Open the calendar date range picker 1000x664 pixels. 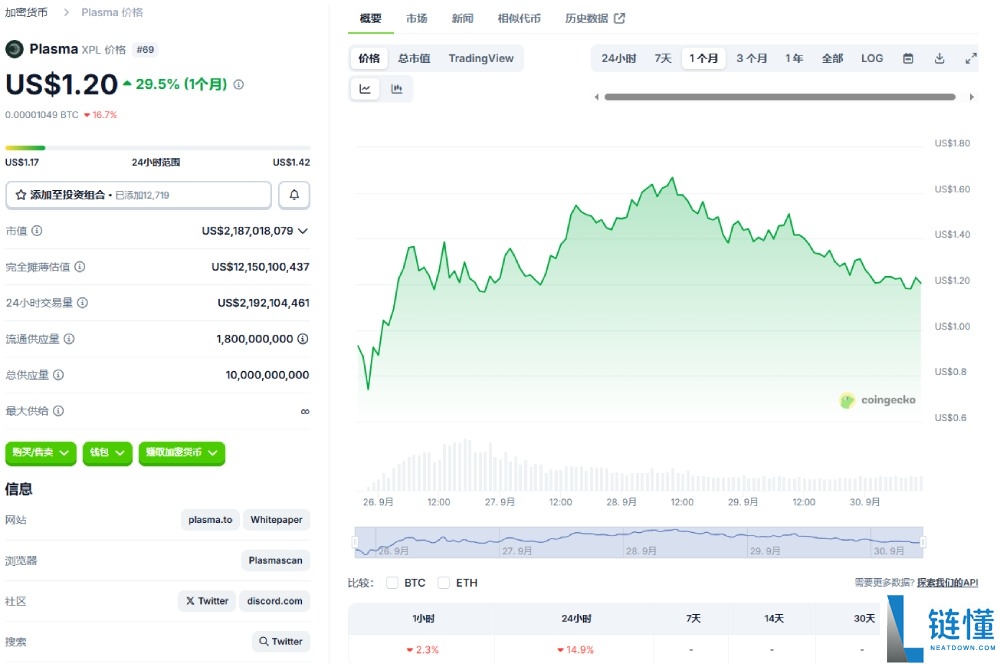pos(908,58)
